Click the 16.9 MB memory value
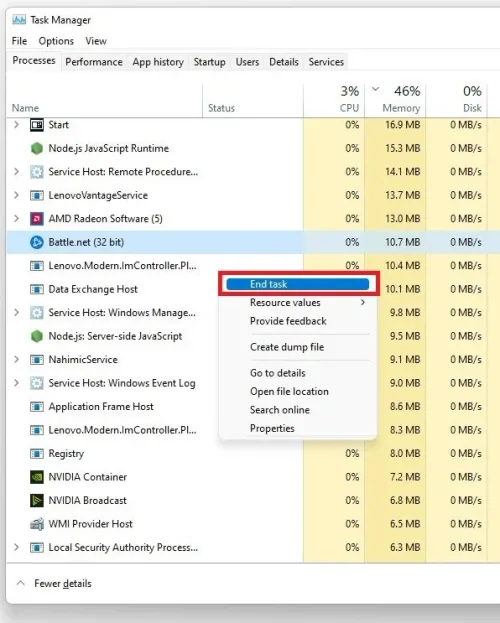The width and height of the screenshot is (500, 623). (x=402, y=125)
